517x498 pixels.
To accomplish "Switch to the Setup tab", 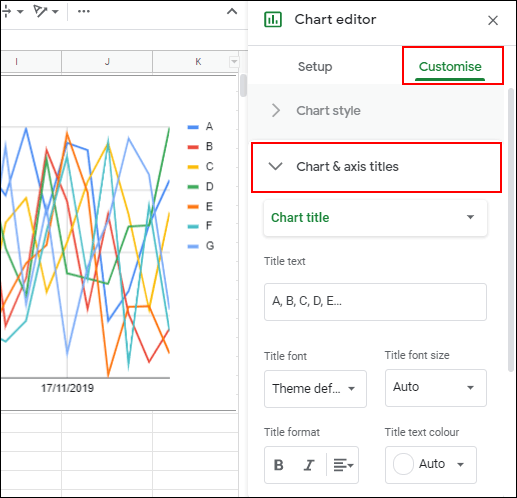I will coord(315,66).
